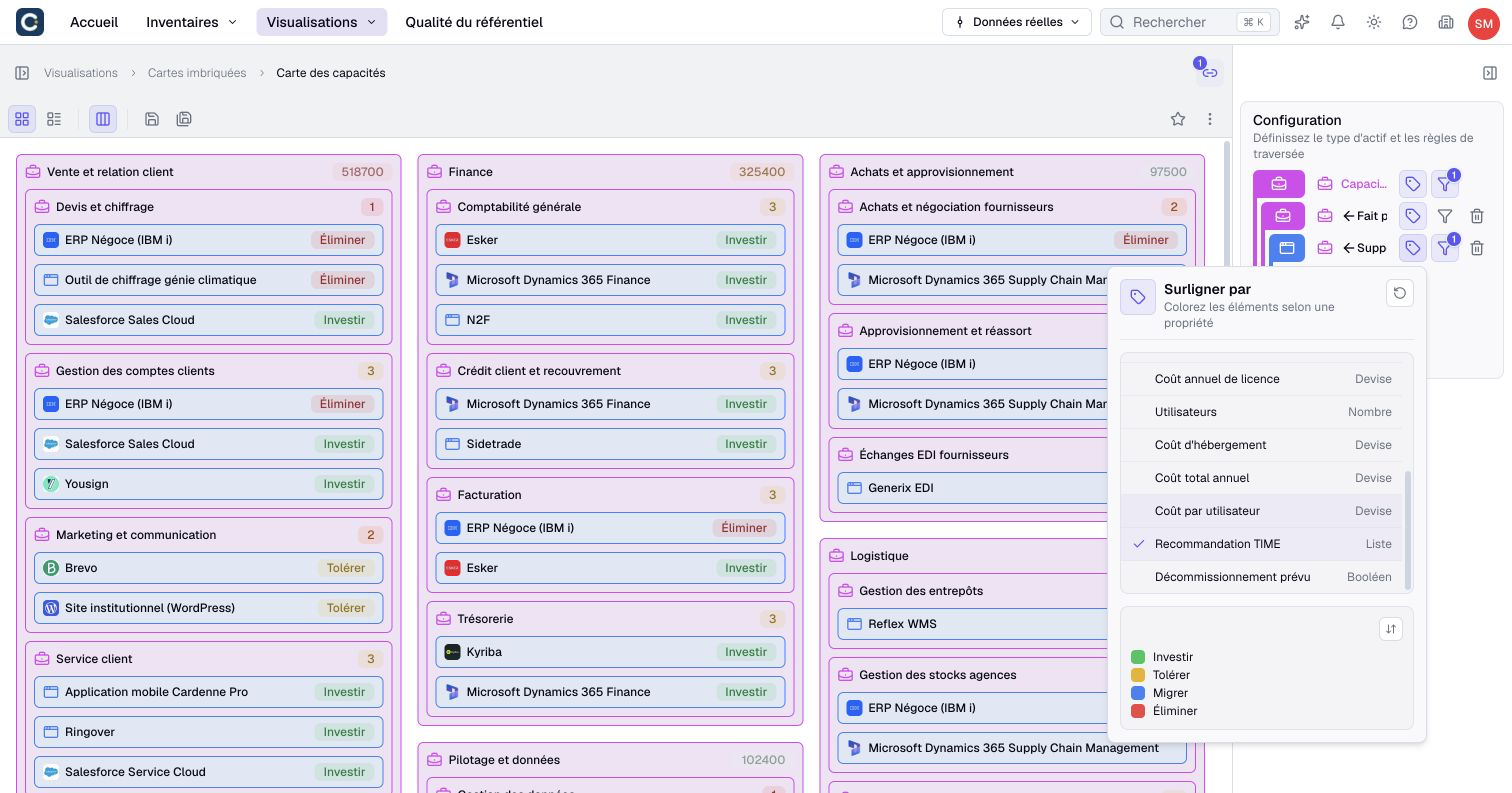This screenshot has height=793, width=1512.
Task: Toggle the column layout view
Action: [103, 119]
